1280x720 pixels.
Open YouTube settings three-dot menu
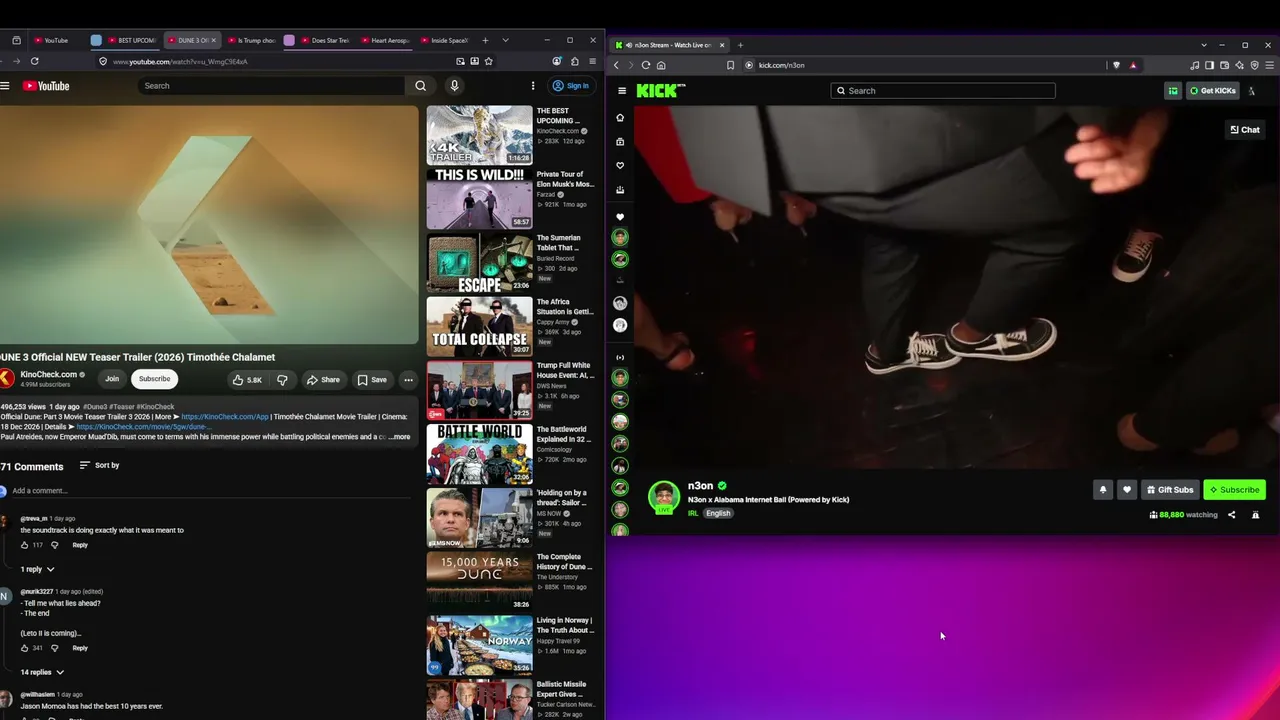point(532,86)
